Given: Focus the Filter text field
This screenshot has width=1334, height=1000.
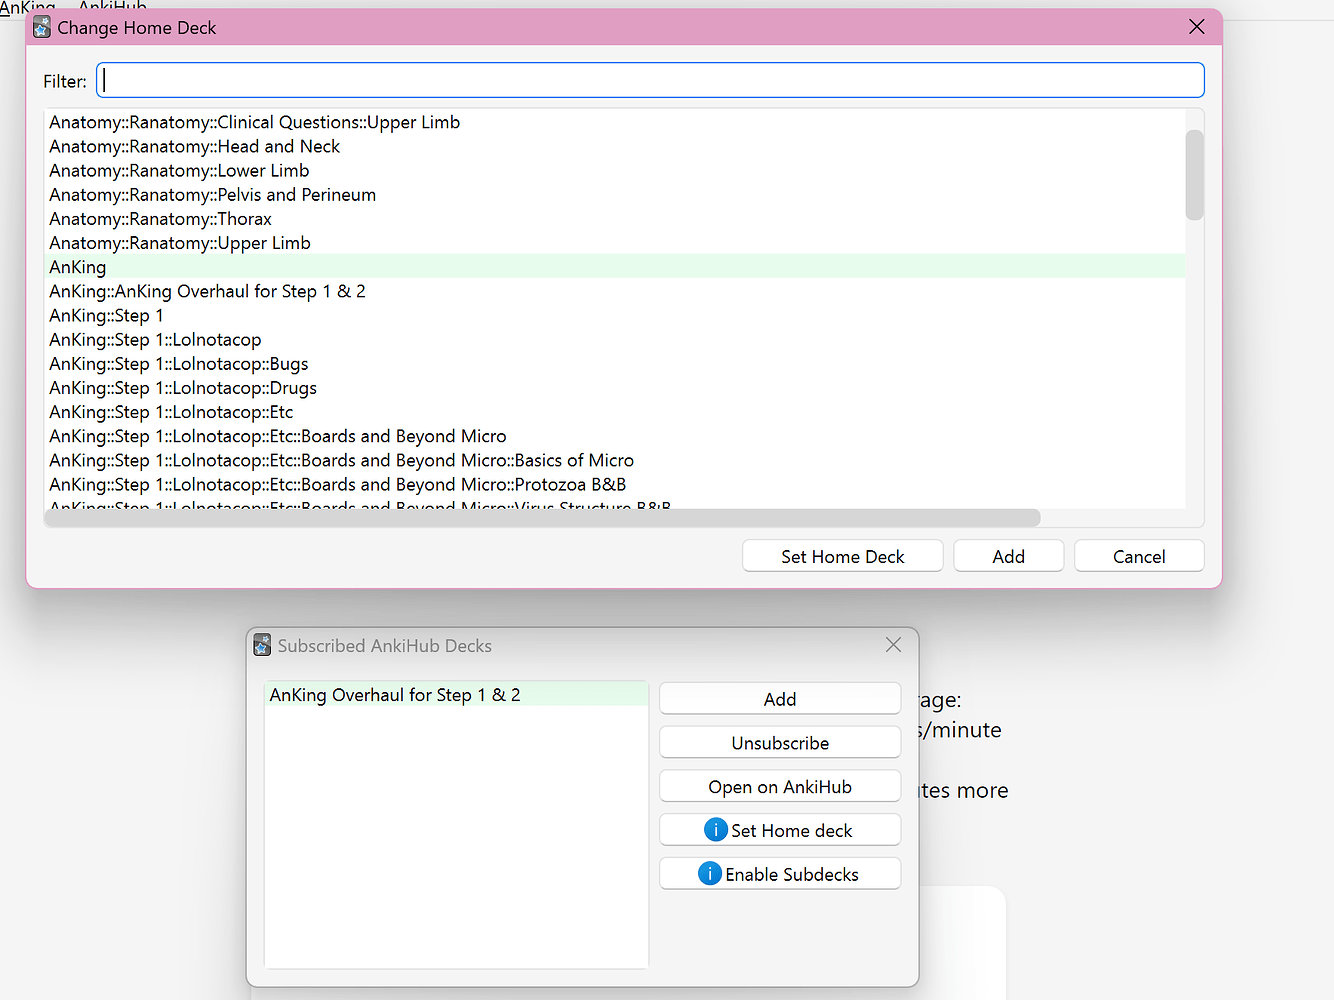Looking at the screenshot, I should point(650,81).
